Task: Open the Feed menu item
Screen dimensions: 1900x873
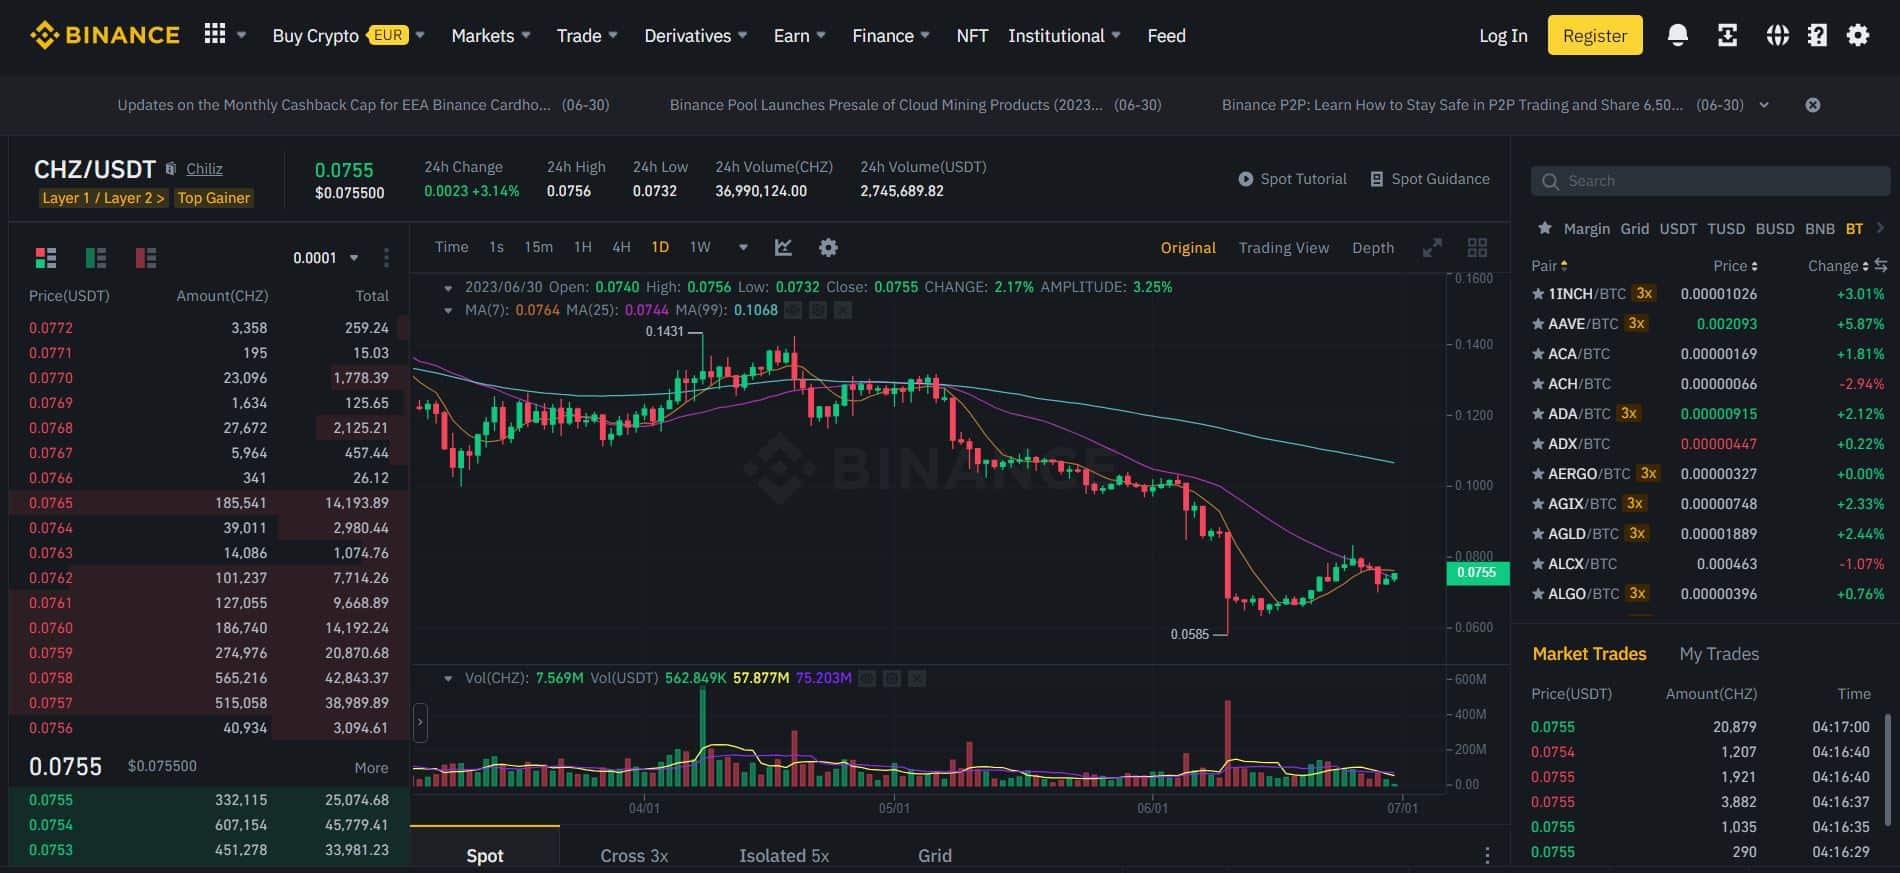Action: 1166,36
